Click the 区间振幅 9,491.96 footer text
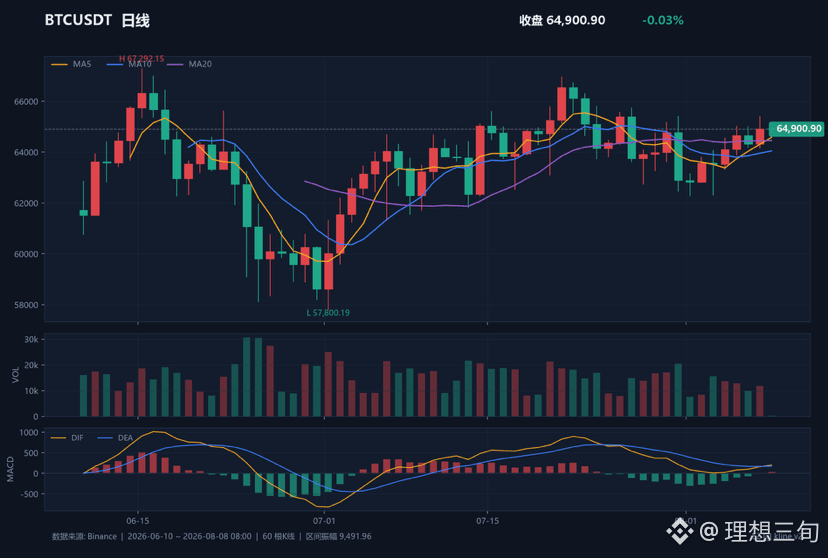This screenshot has width=828, height=558. [338, 536]
